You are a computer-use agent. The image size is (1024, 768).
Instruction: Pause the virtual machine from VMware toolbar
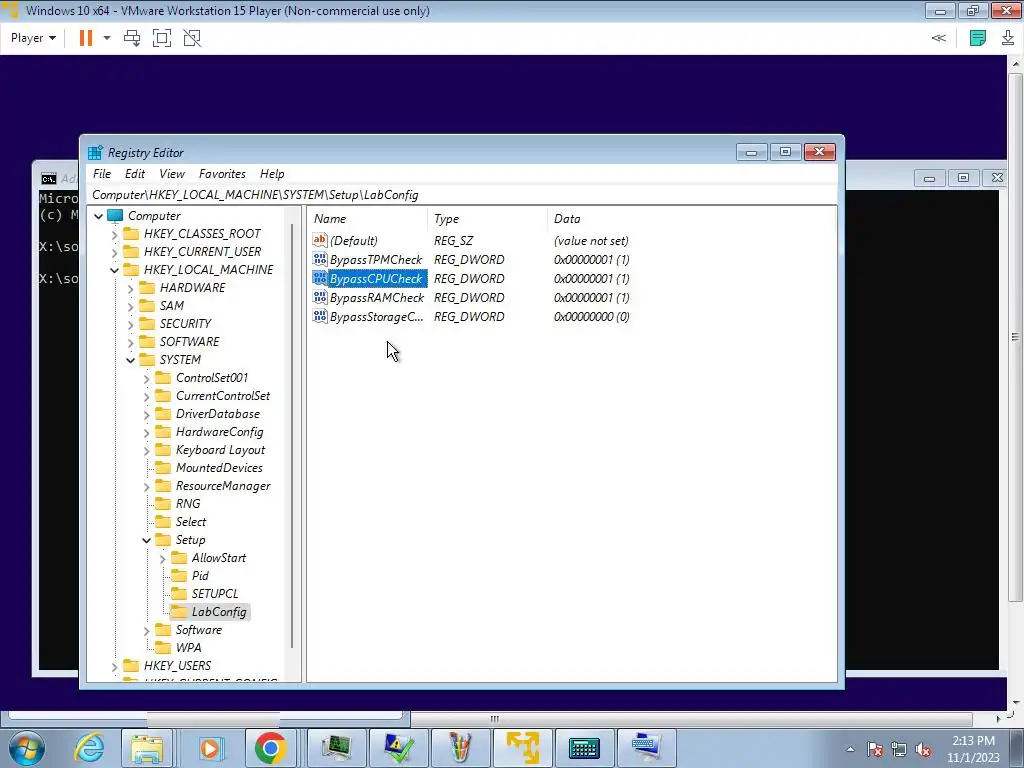point(86,38)
